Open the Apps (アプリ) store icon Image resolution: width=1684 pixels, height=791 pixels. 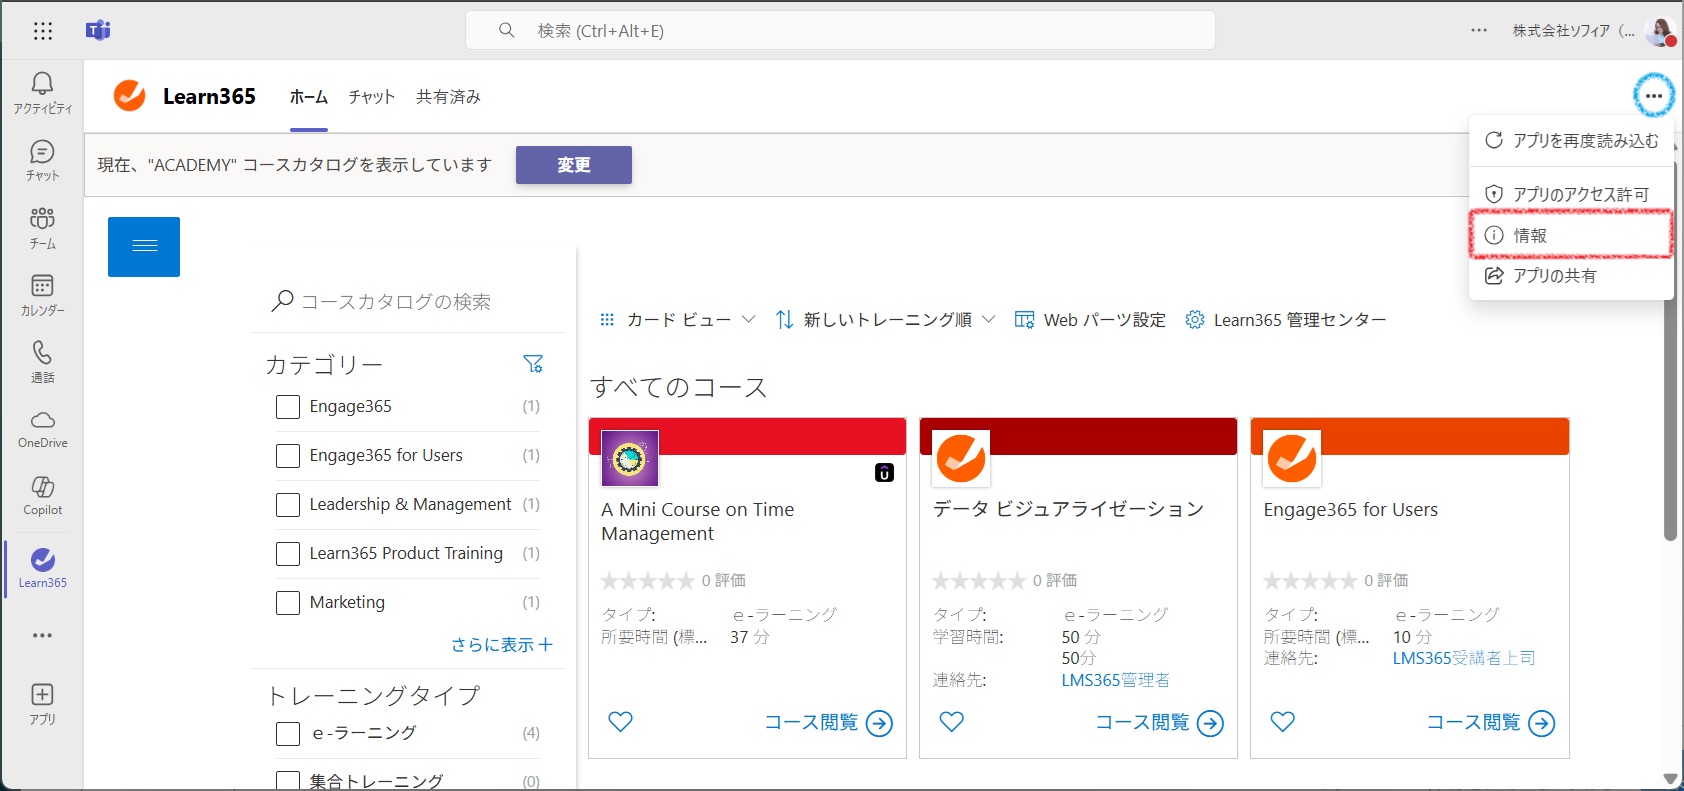click(x=42, y=704)
